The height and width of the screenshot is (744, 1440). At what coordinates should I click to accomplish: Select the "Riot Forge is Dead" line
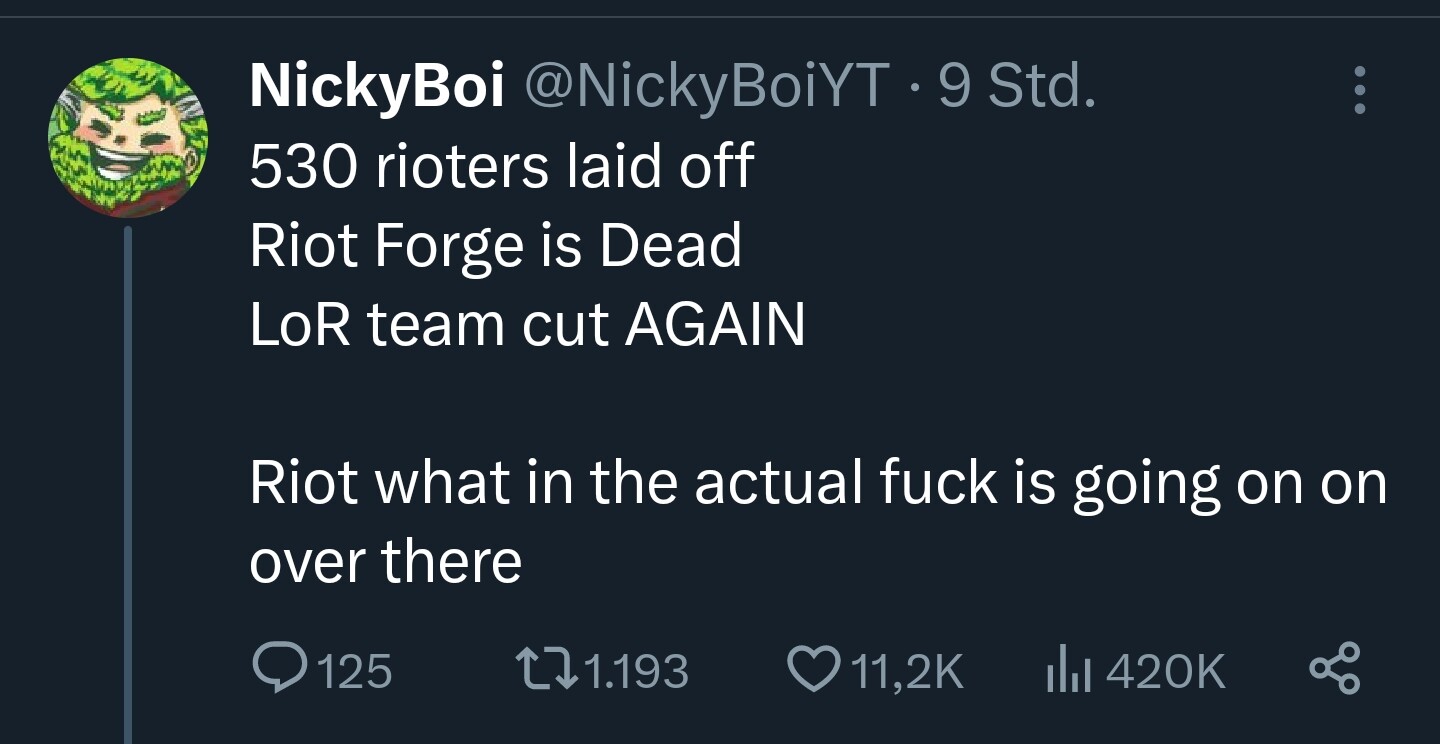(x=495, y=246)
